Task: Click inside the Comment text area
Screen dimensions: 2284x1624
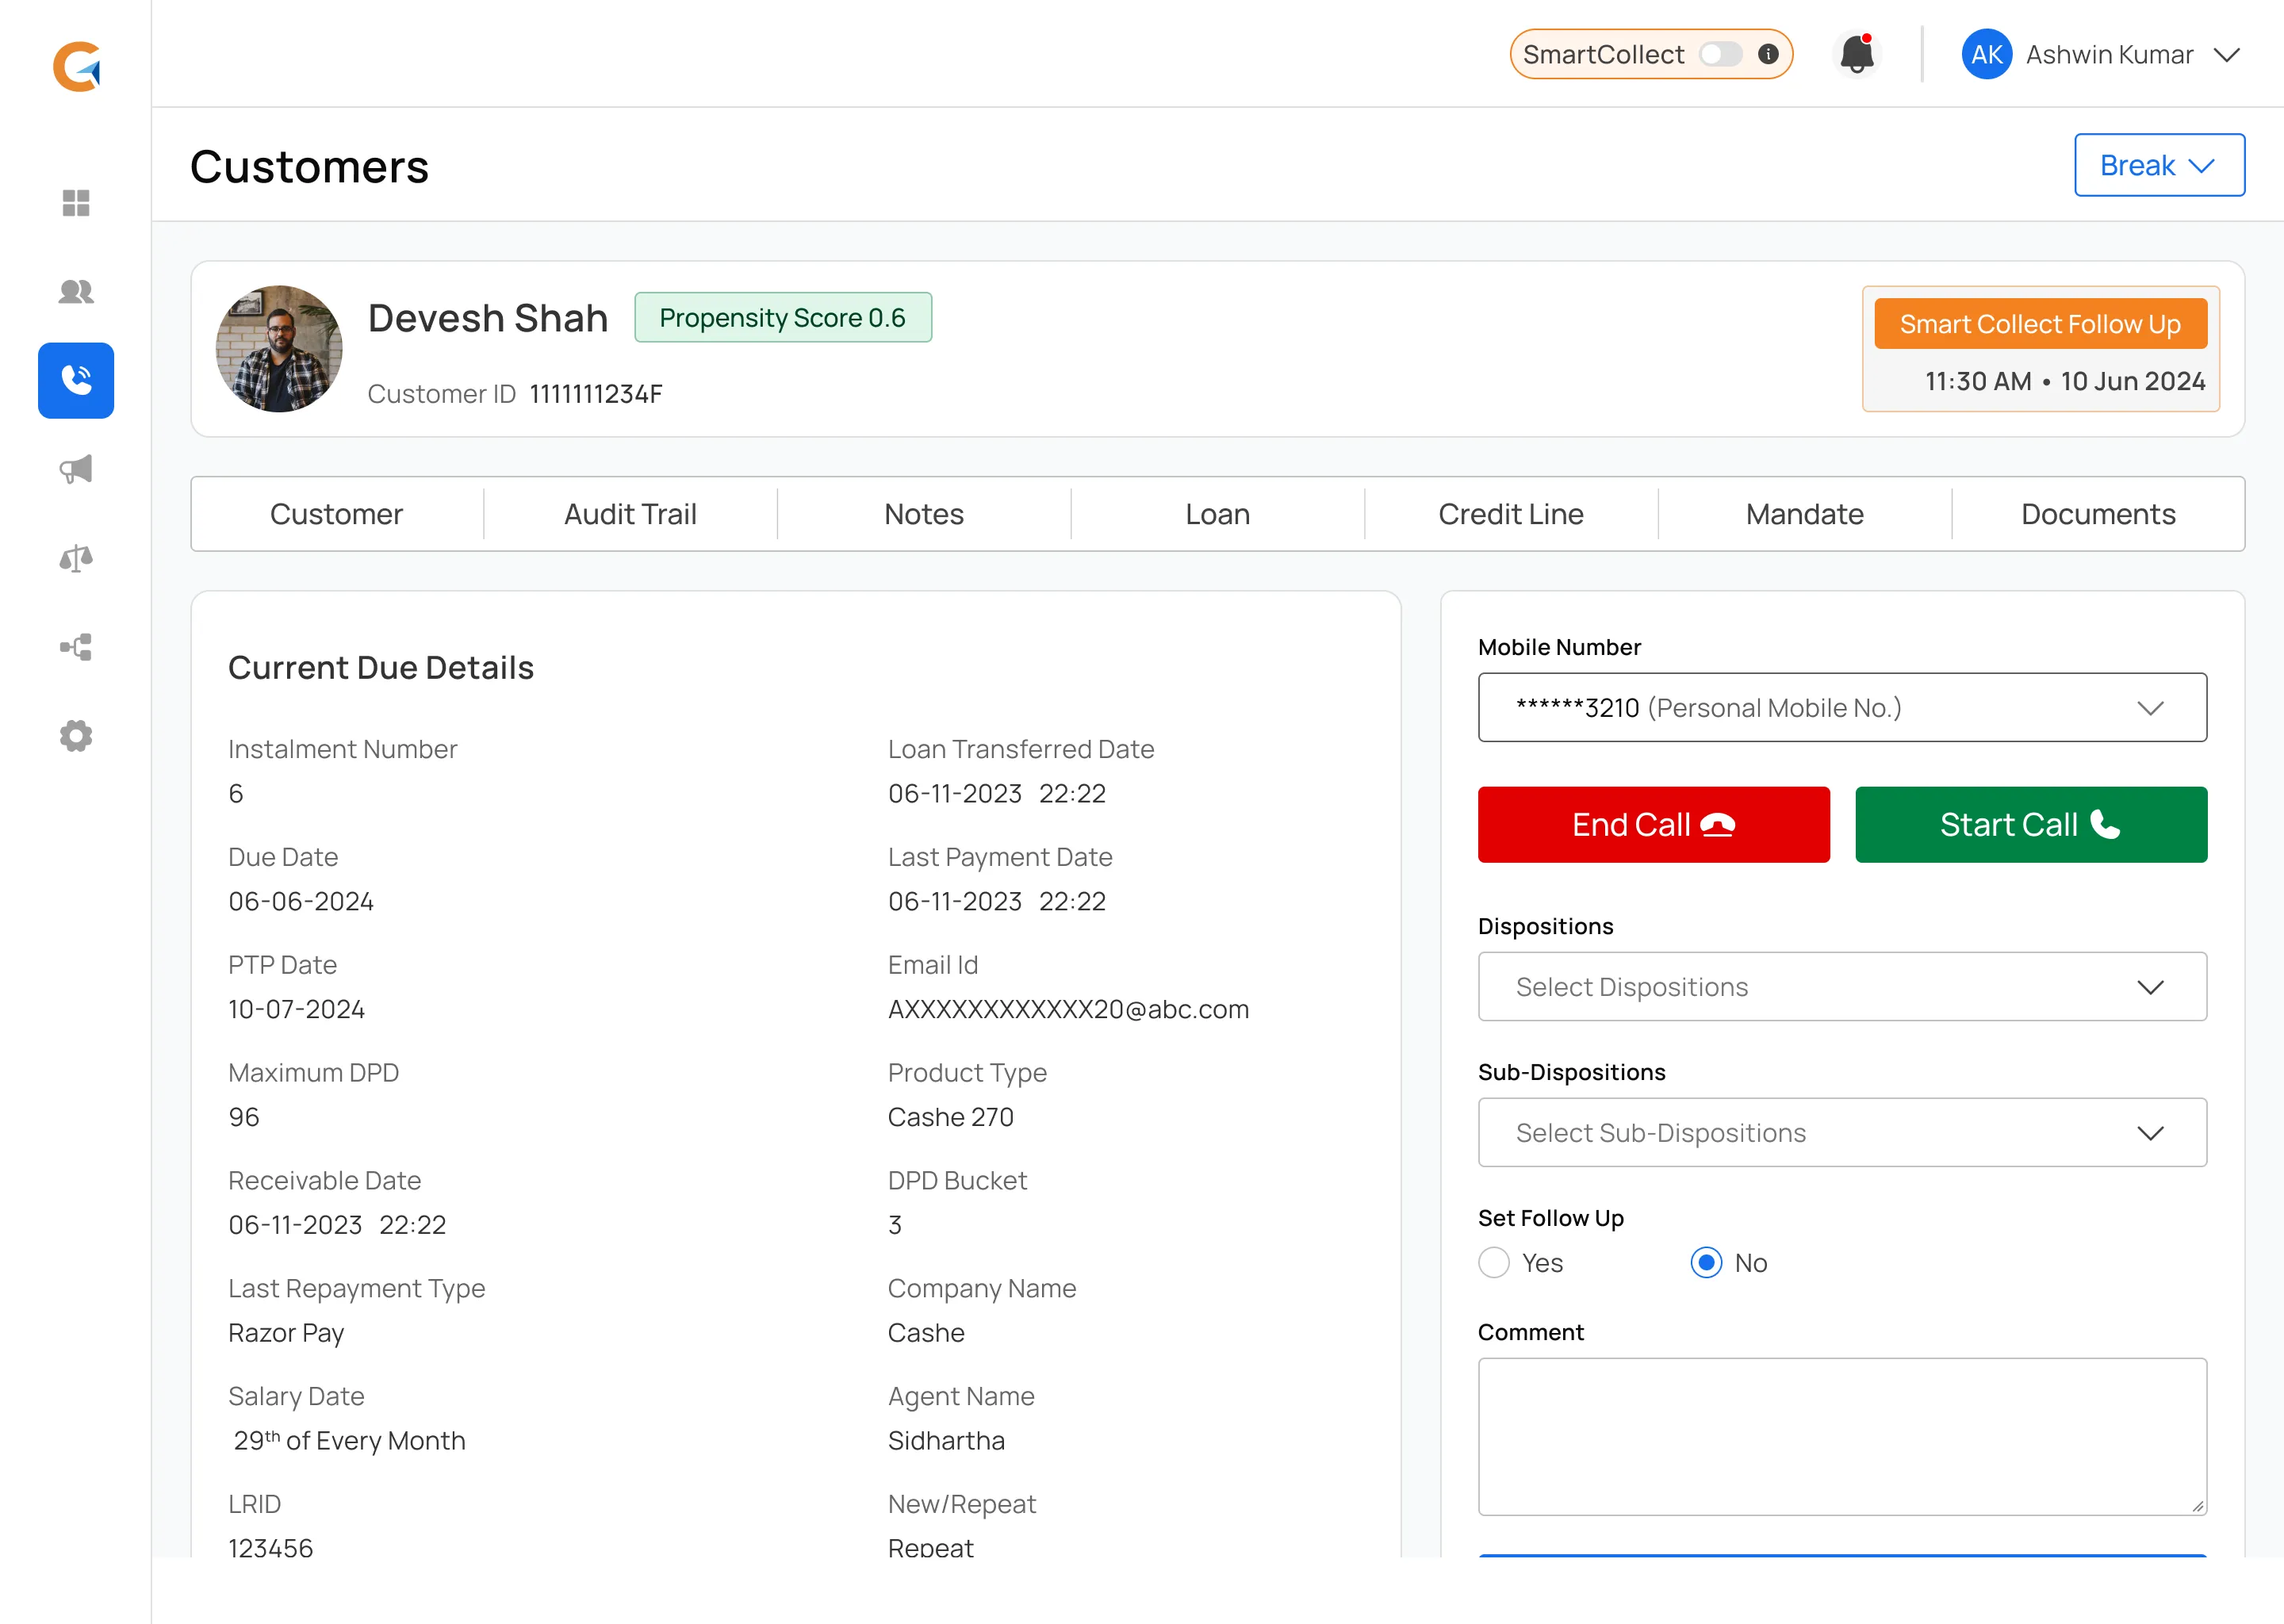Action: pyautogui.click(x=1841, y=1436)
